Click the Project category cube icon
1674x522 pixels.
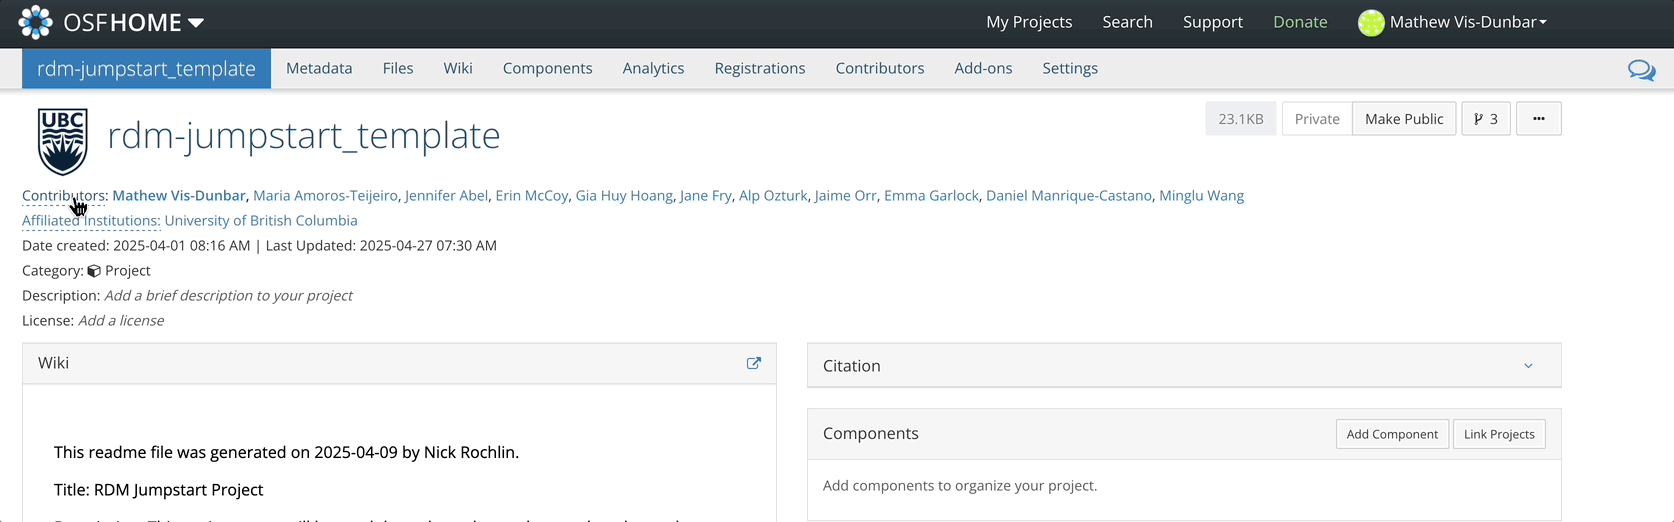94,271
